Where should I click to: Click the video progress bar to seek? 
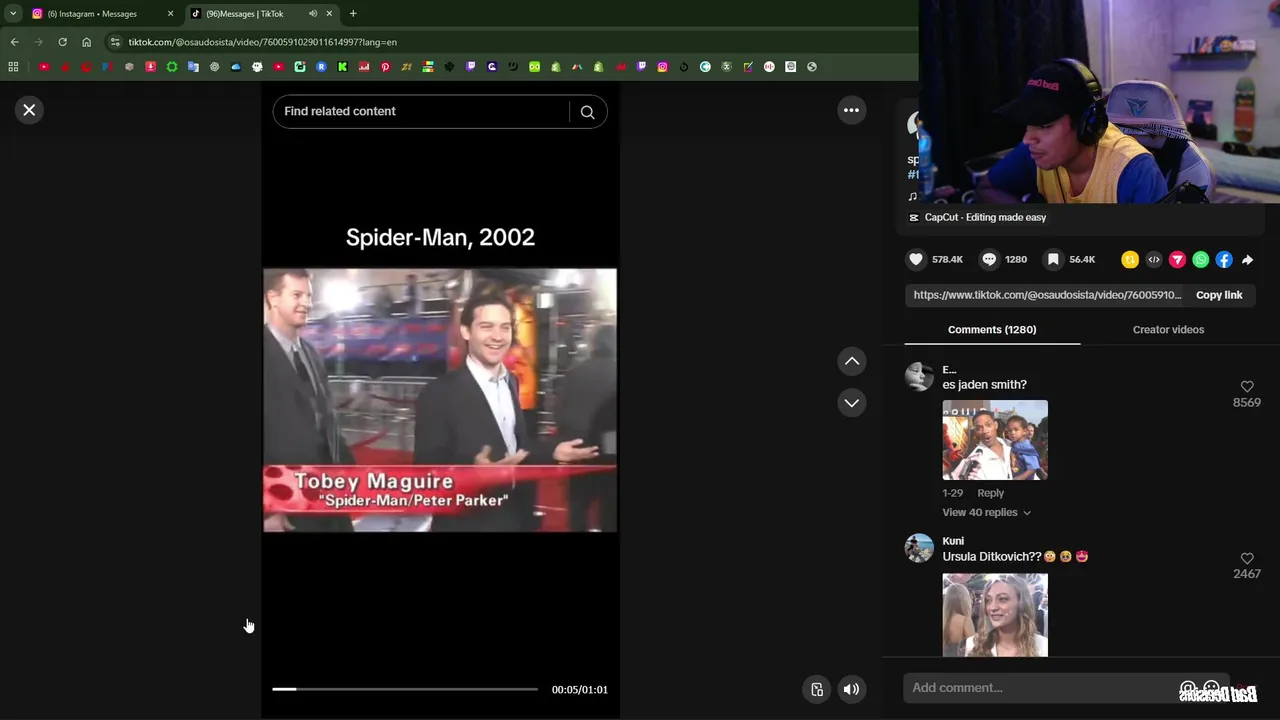405,689
